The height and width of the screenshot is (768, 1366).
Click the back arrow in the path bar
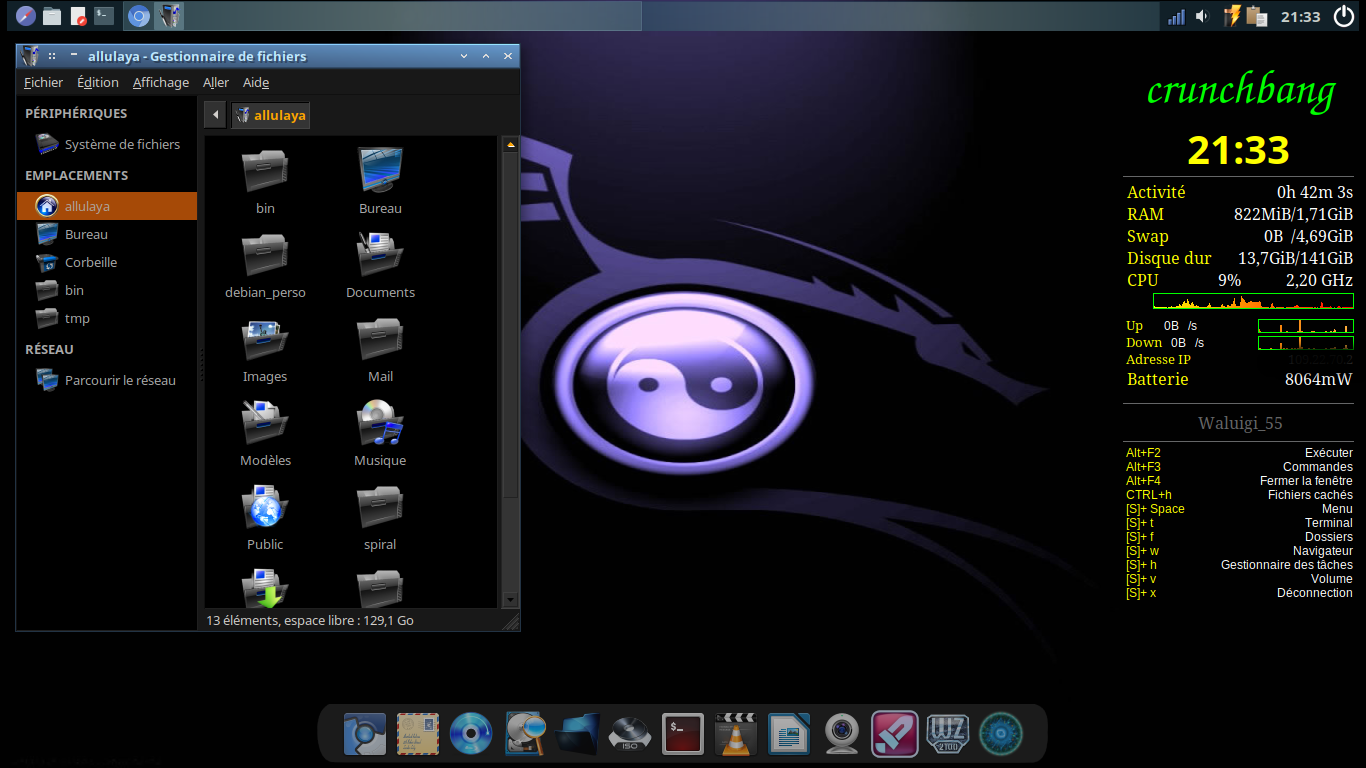[x=215, y=115]
